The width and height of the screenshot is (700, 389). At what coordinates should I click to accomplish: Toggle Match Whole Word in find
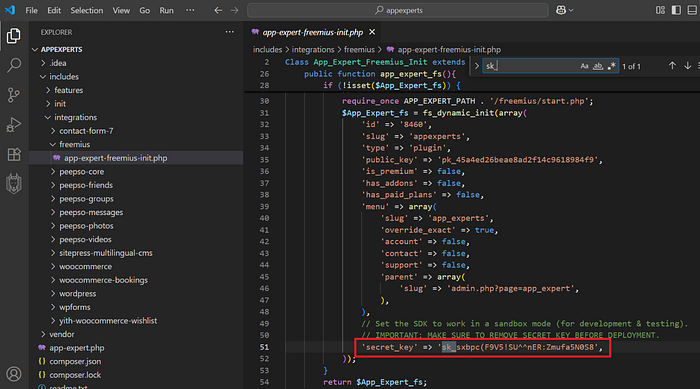tap(598, 66)
